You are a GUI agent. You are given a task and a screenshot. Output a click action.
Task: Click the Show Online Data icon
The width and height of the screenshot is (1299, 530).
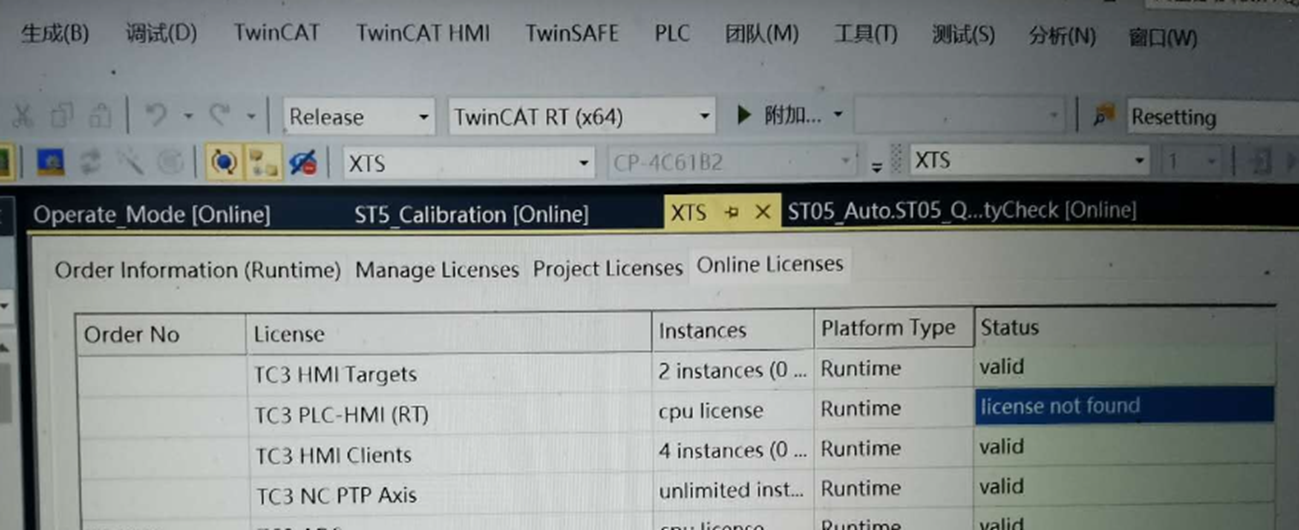(x=263, y=162)
